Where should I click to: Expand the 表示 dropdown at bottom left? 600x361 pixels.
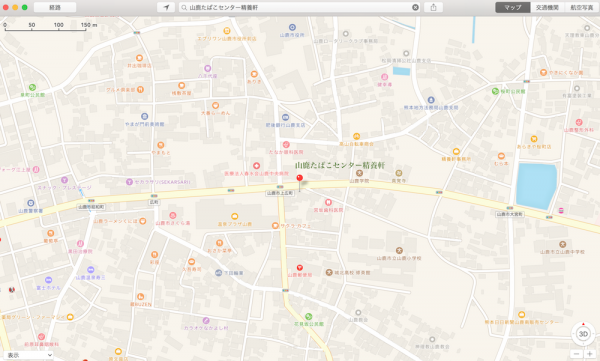tap(28, 355)
